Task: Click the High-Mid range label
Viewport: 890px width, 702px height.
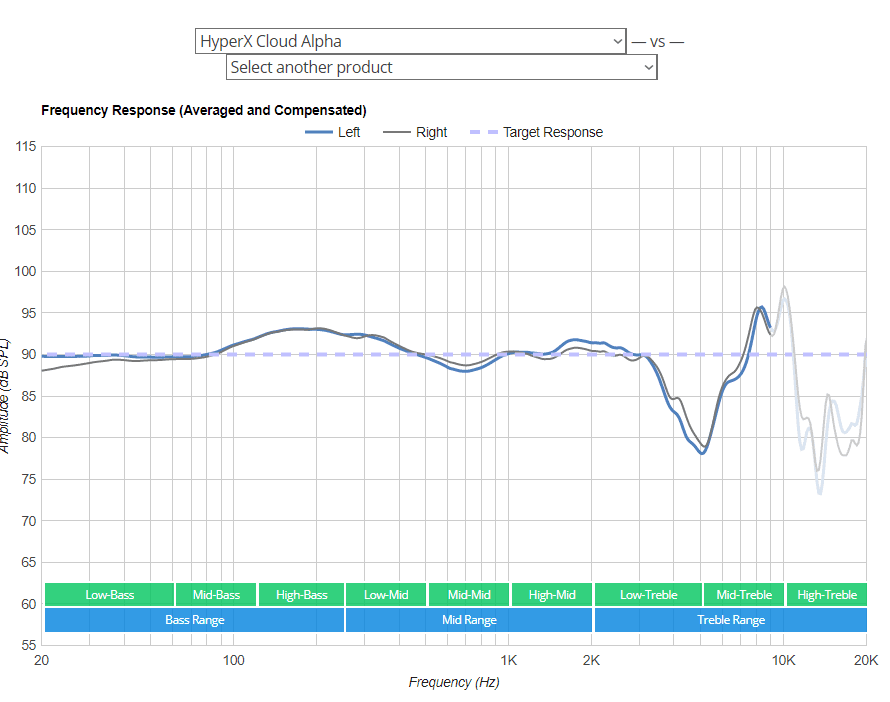Action: tap(552, 595)
